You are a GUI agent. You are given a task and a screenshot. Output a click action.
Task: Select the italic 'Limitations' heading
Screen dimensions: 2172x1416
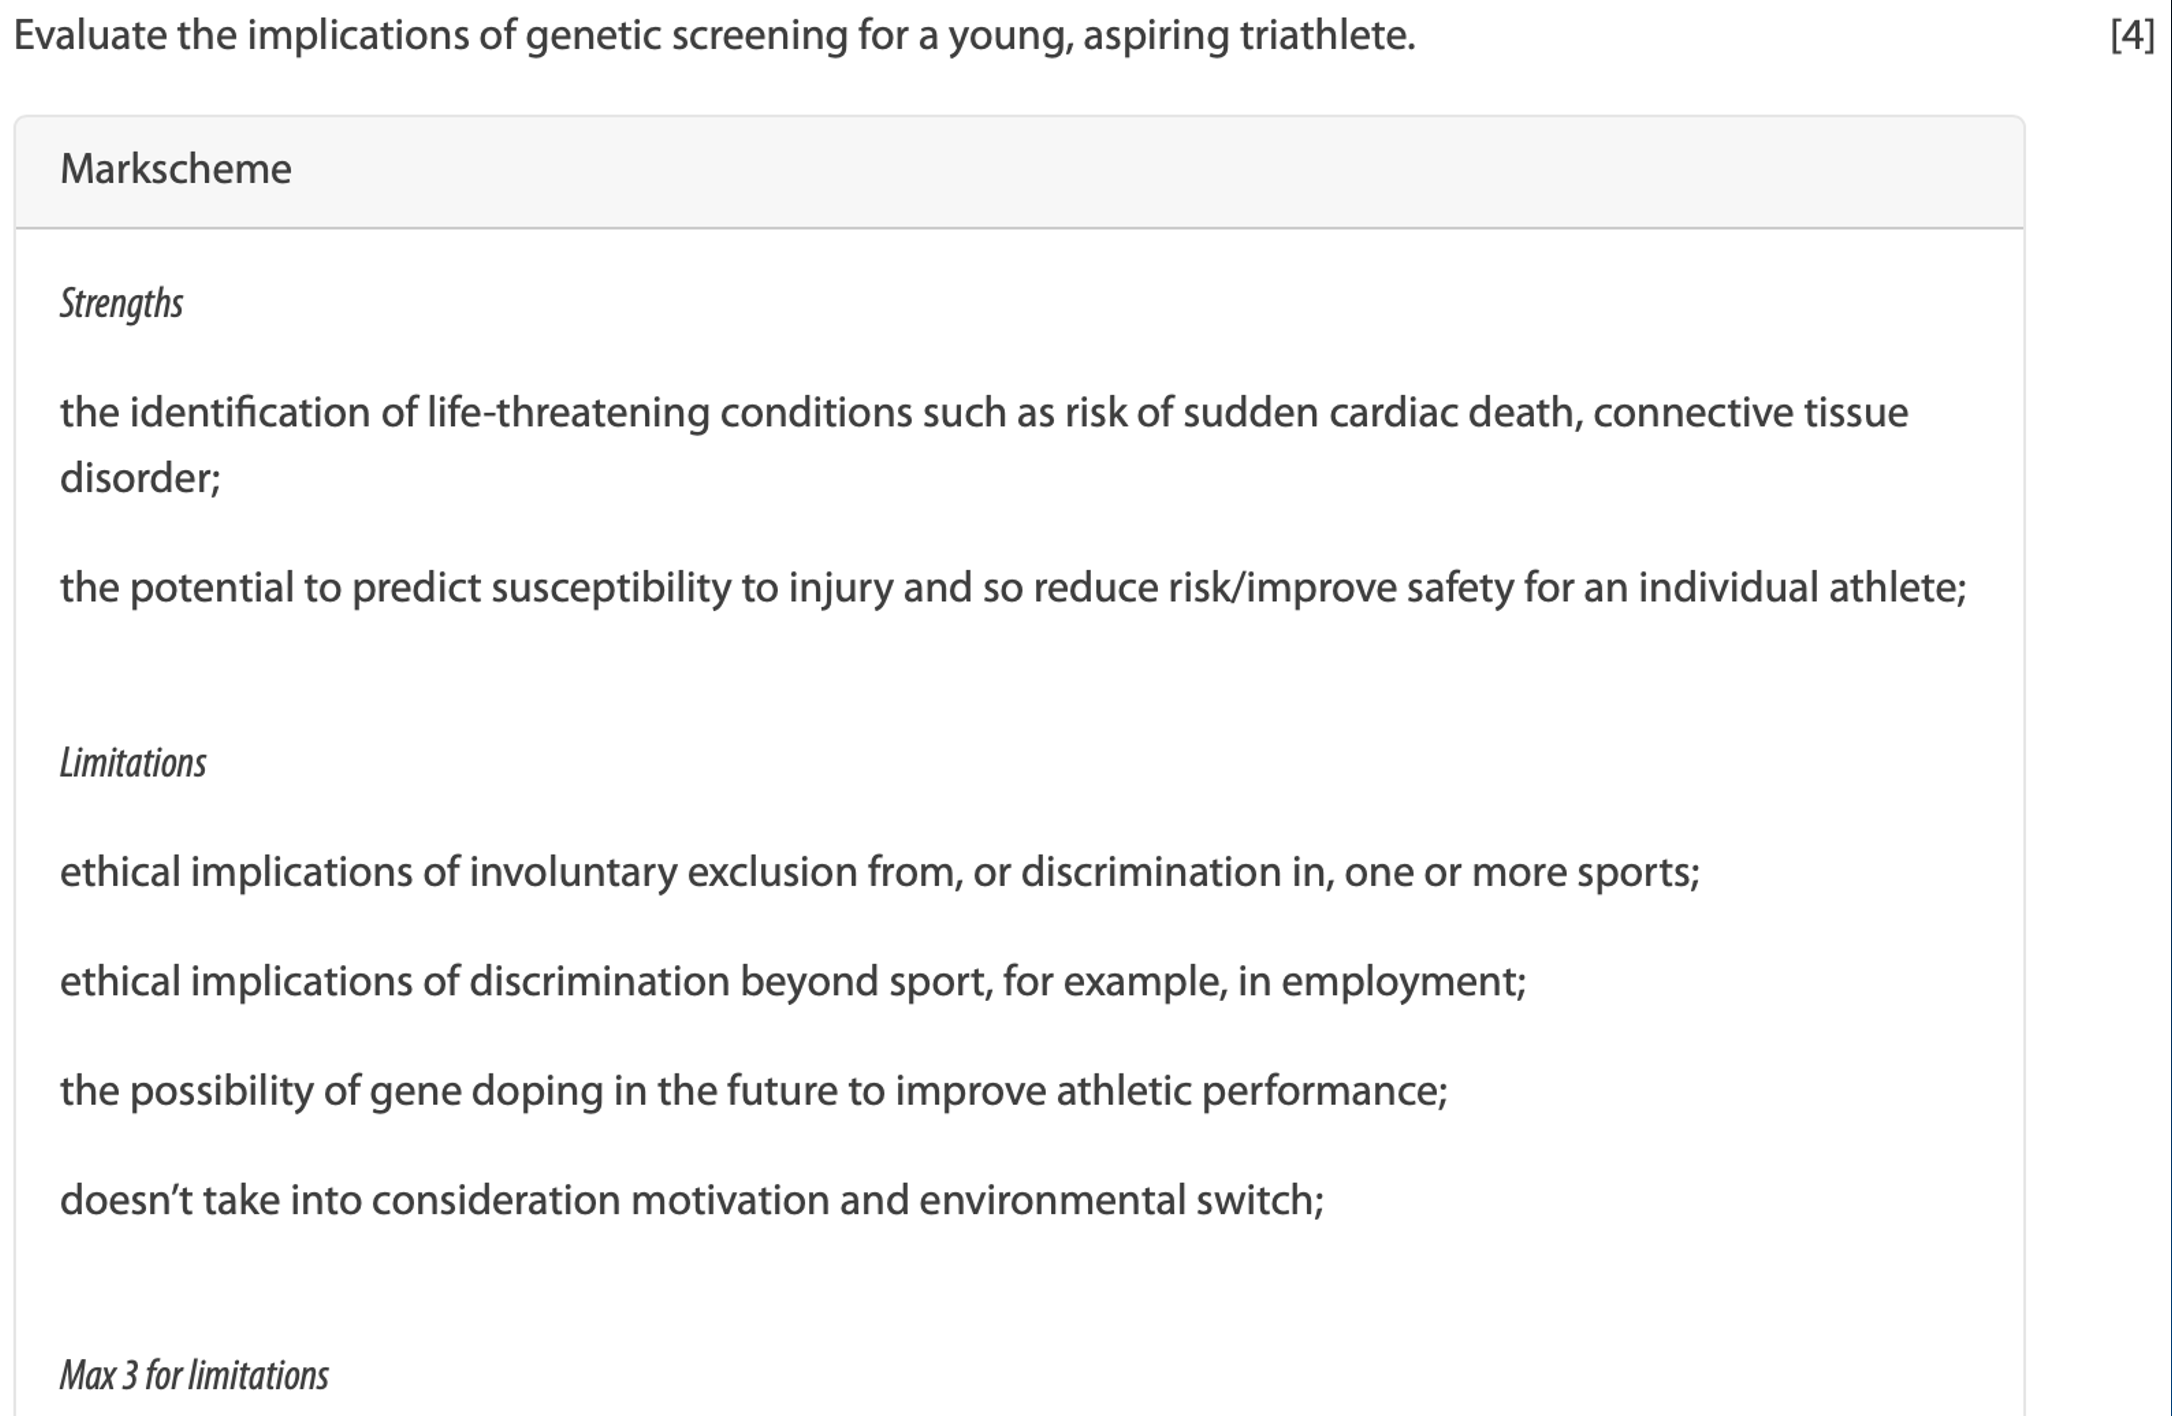click(133, 763)
